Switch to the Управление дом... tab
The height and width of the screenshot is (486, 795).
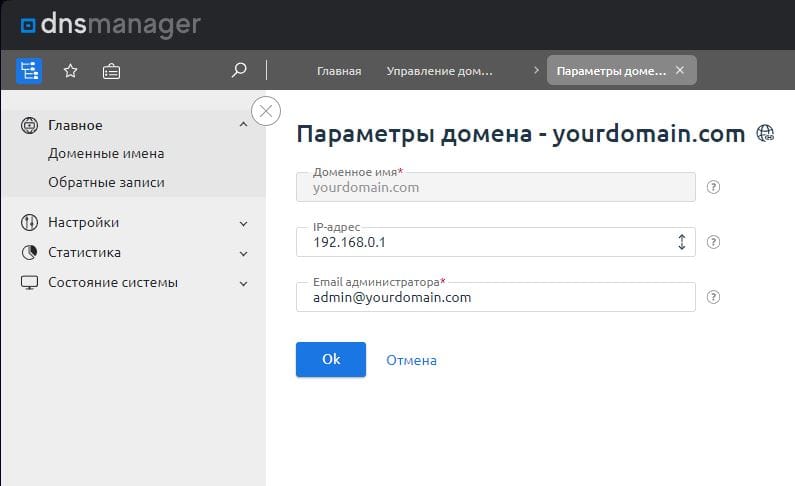[x=440, y=71]
